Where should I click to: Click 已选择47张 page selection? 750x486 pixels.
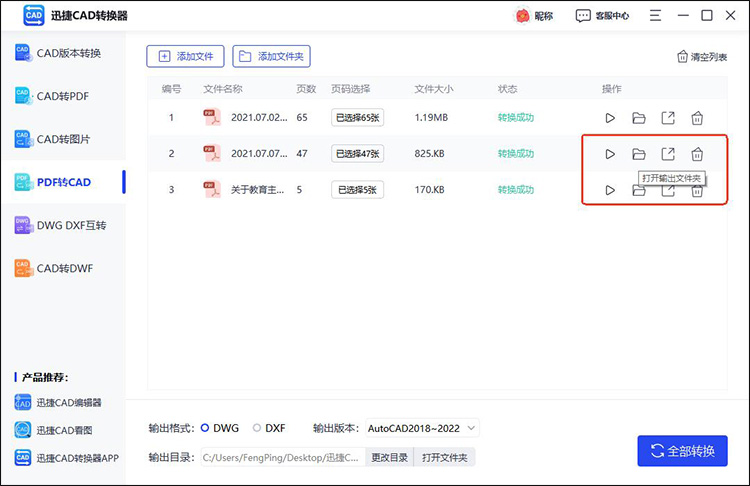click(x=357, y=154)
